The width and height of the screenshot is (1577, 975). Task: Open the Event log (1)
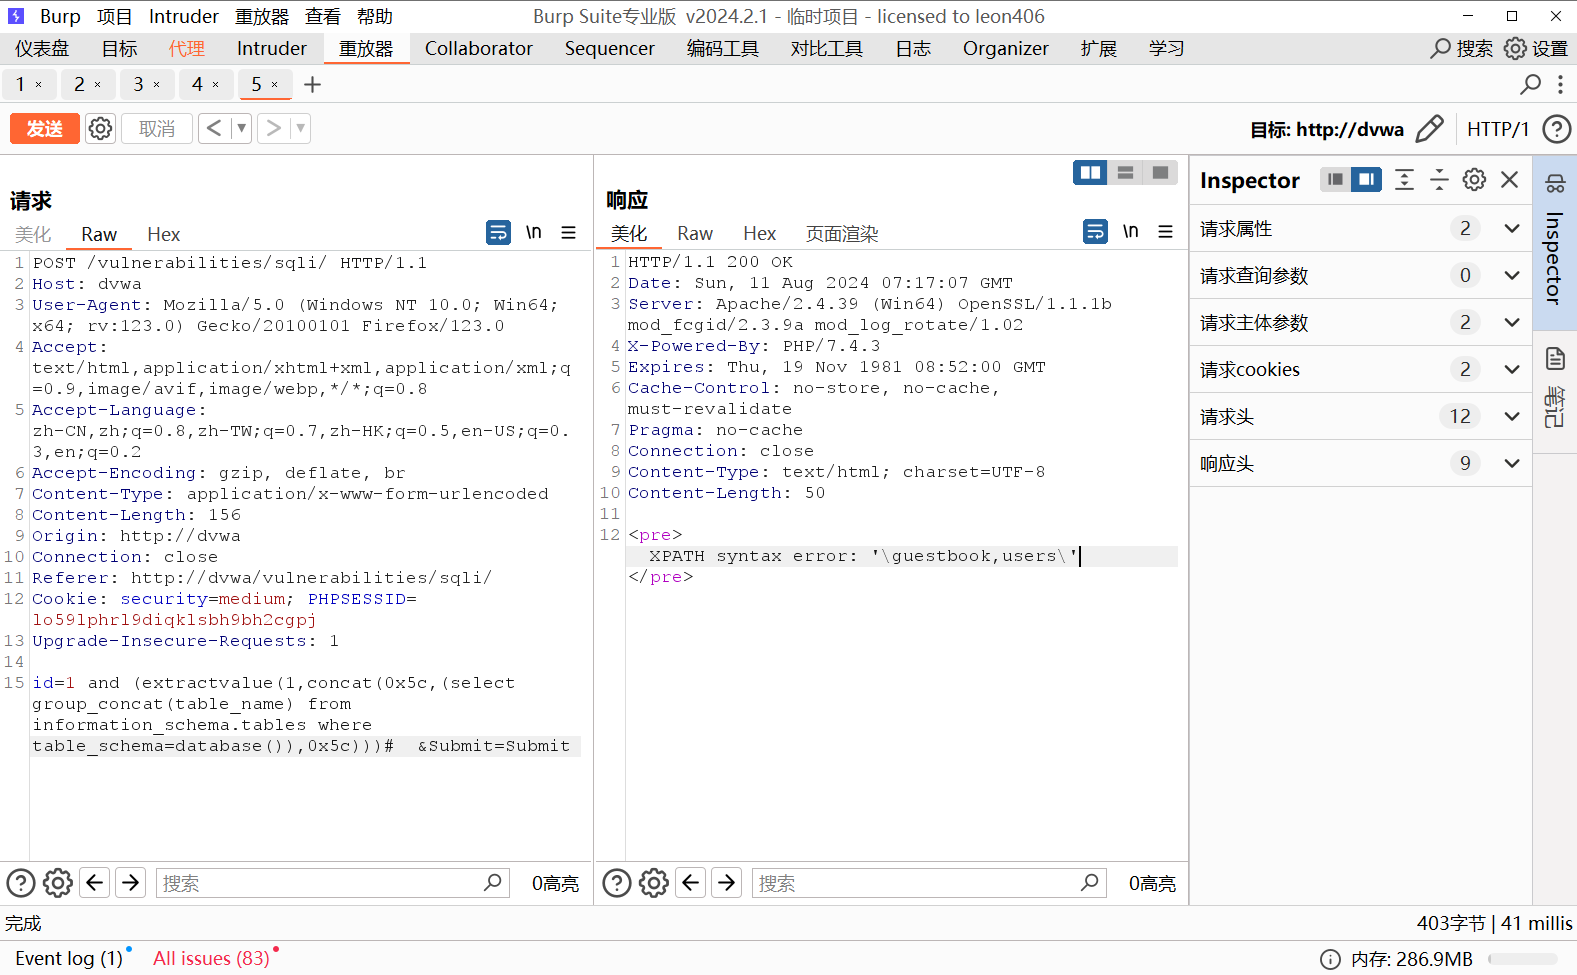69,958
